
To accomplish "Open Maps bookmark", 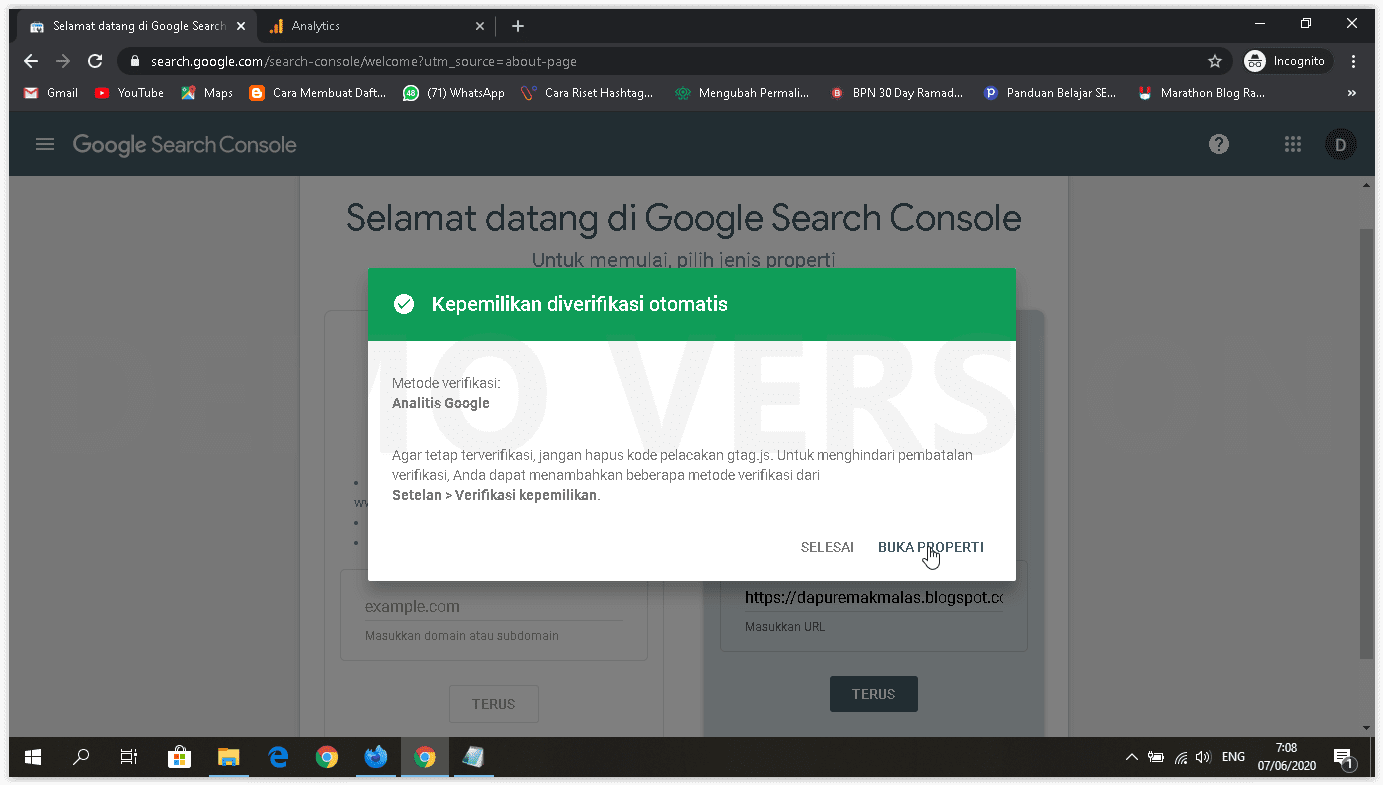I will point(207,93).
